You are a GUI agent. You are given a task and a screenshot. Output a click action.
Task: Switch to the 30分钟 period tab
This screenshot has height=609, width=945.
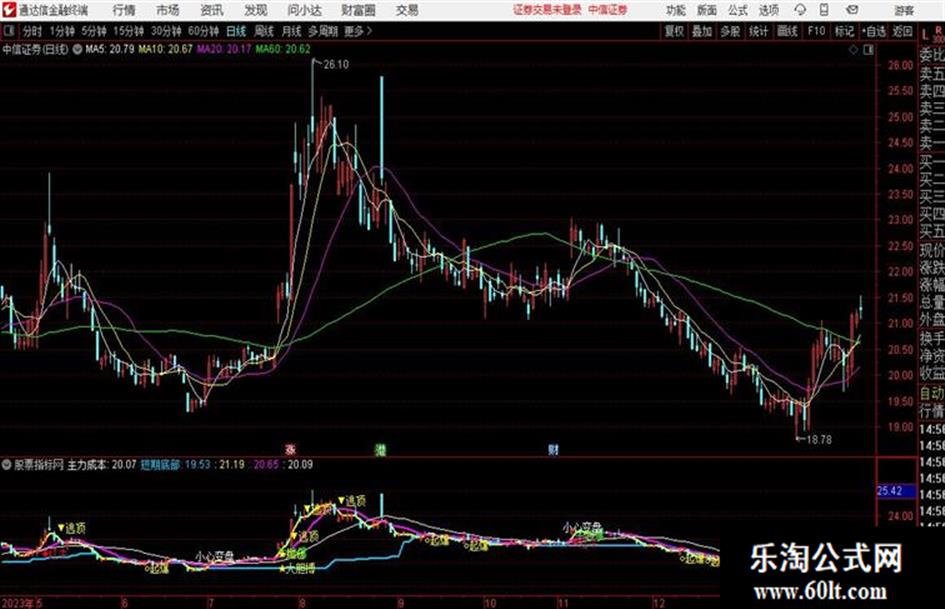[x=166, y=31]
